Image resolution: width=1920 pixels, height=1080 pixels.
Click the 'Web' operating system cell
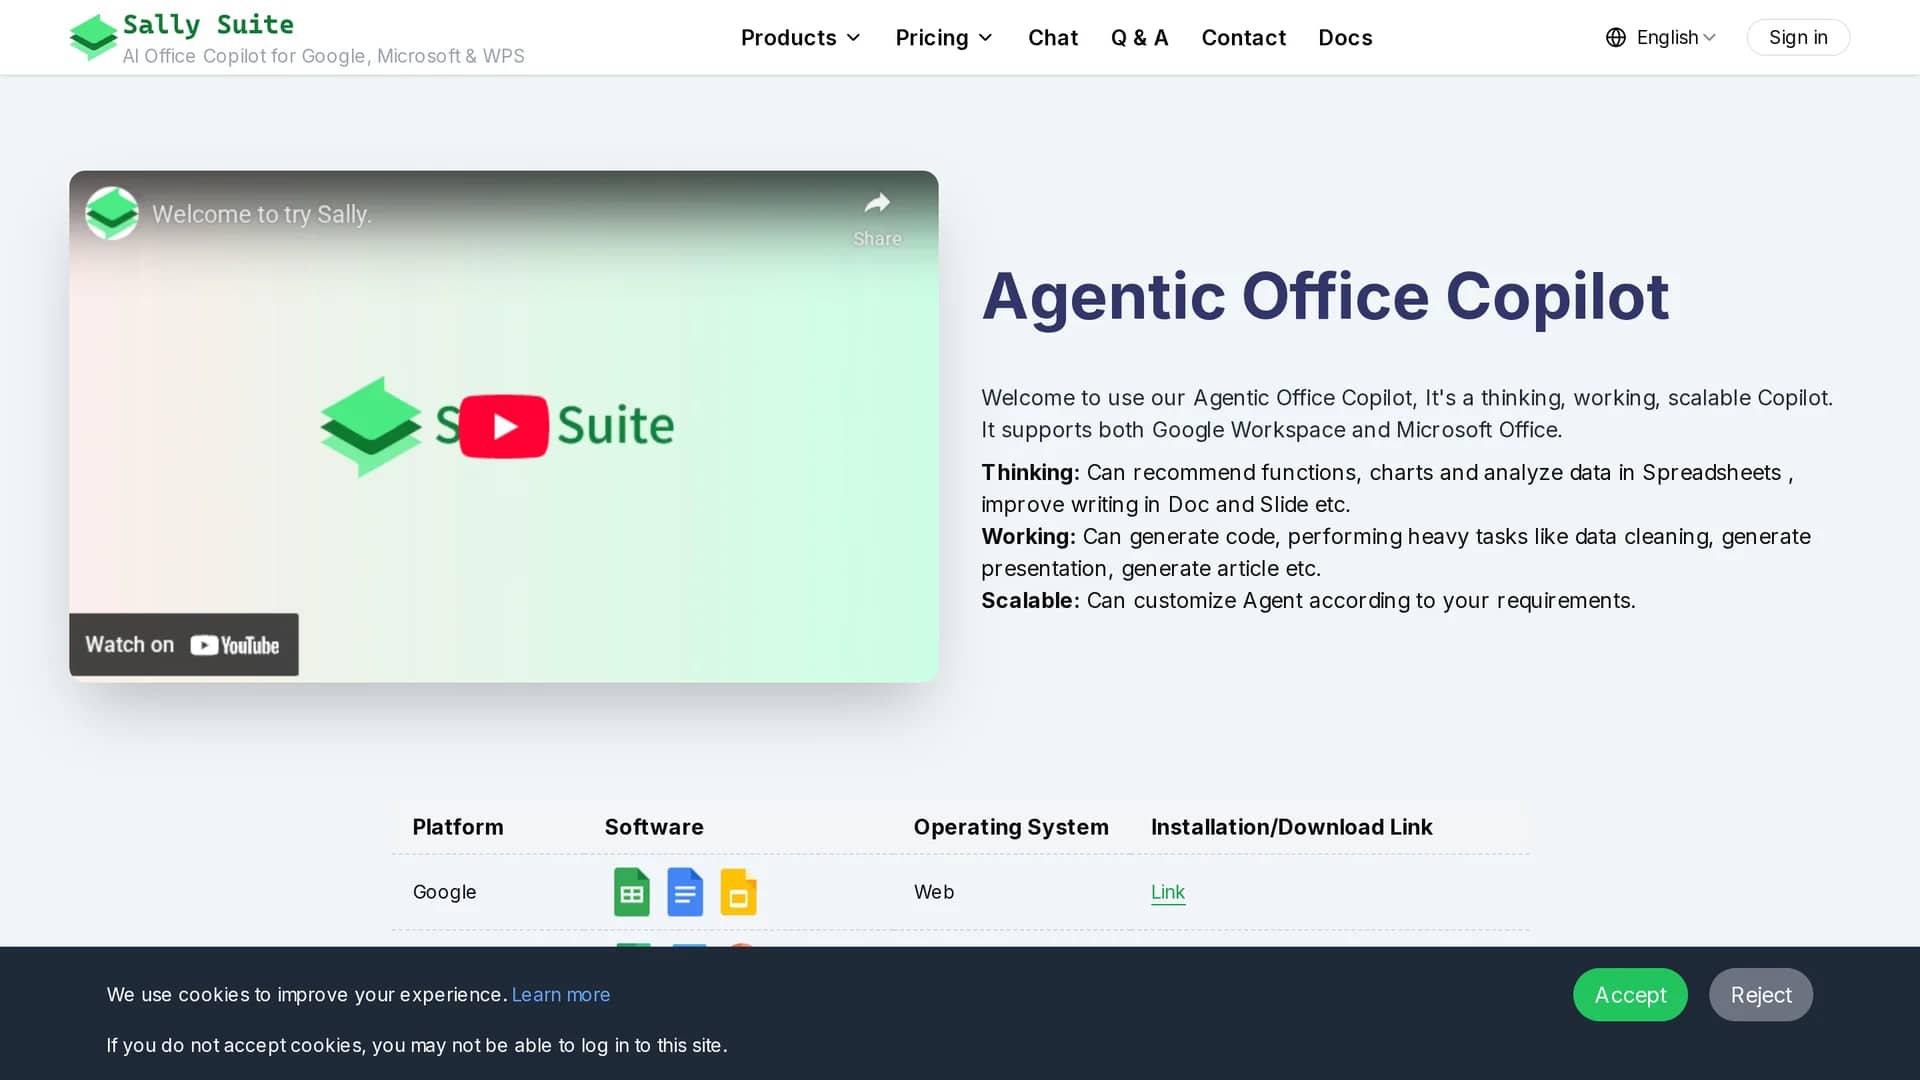pos(934,892)
